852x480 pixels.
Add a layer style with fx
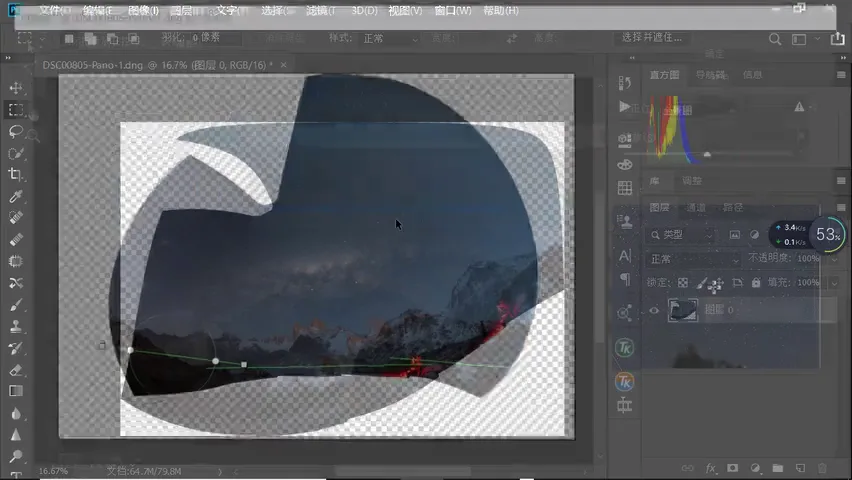tap(710, 468)
